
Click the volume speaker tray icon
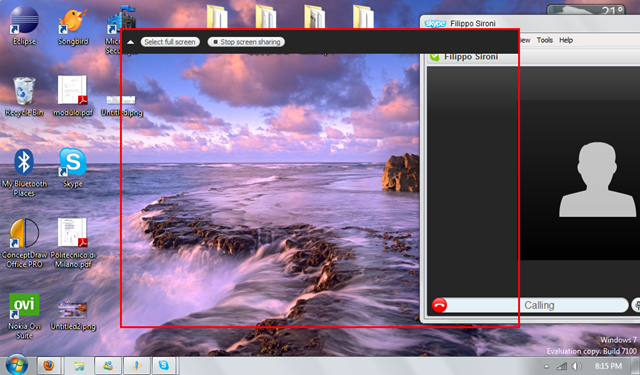[x=576, y=366]
